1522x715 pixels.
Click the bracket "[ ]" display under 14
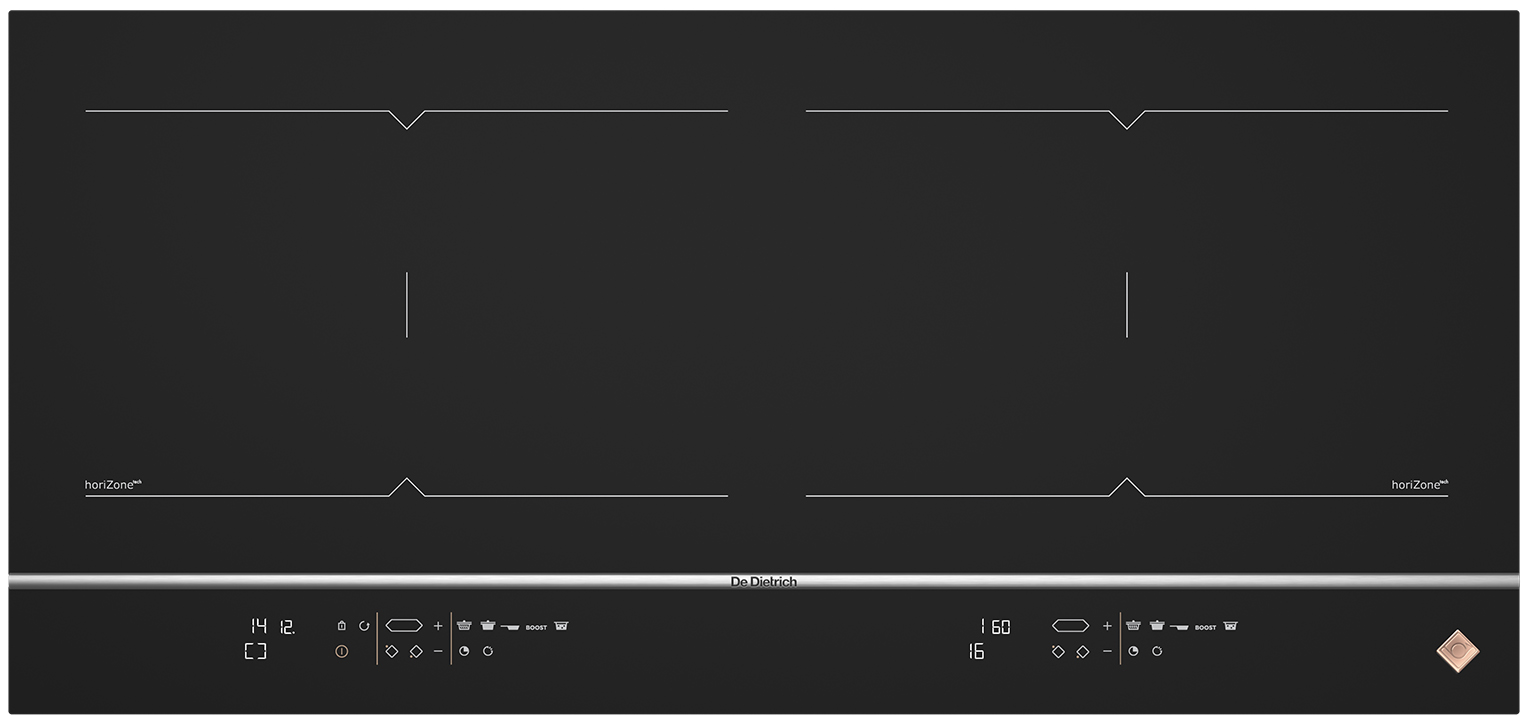pos(256,651)
